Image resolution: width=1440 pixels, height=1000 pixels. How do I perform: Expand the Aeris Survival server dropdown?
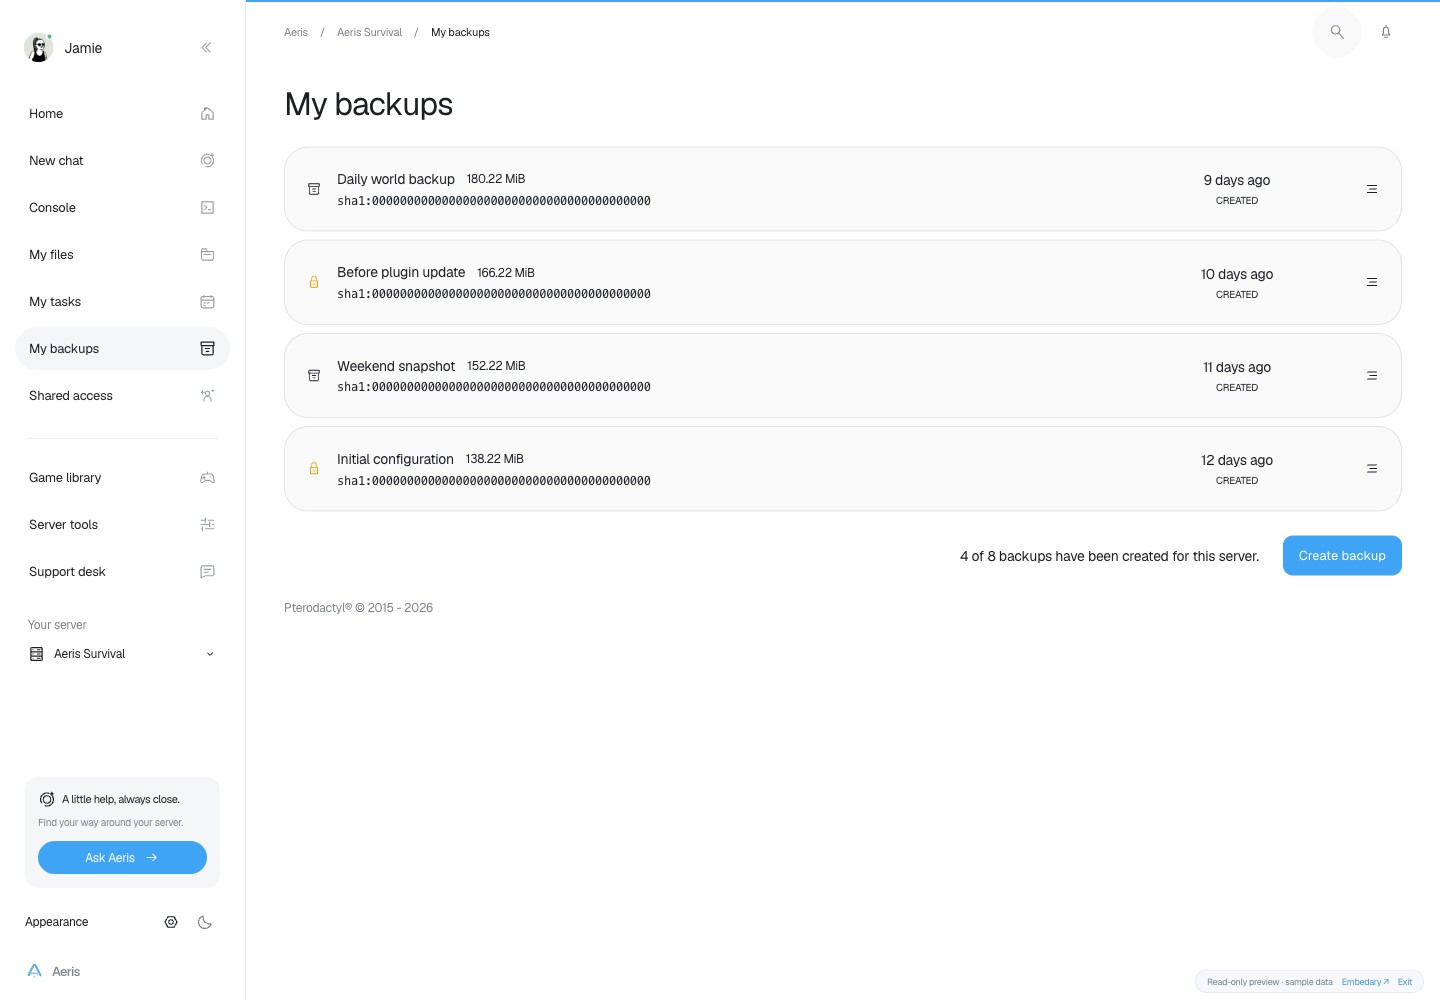[x=122, y=654]
